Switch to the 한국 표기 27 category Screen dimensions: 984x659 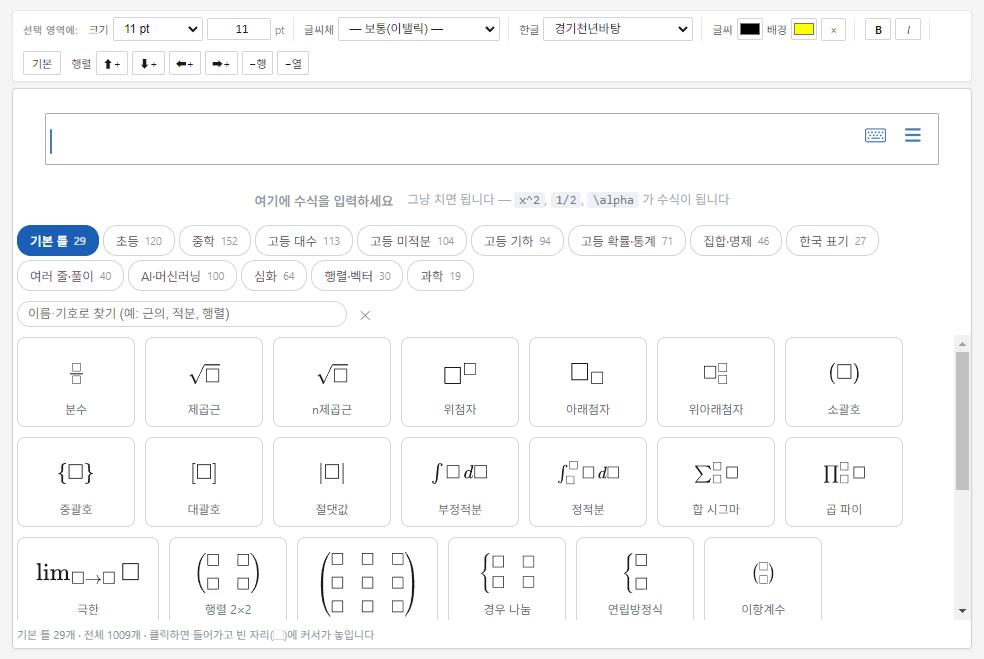(832, 241)
